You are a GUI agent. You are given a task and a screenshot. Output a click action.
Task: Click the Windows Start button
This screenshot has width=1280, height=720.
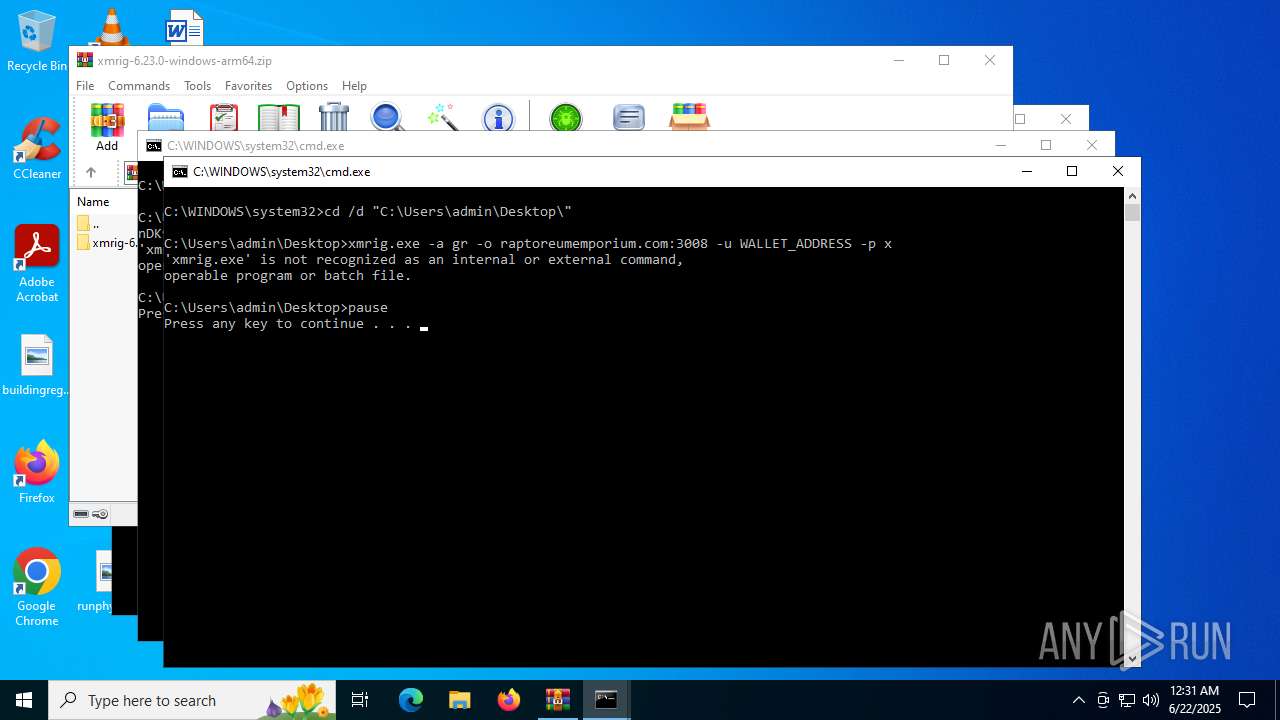24,700
